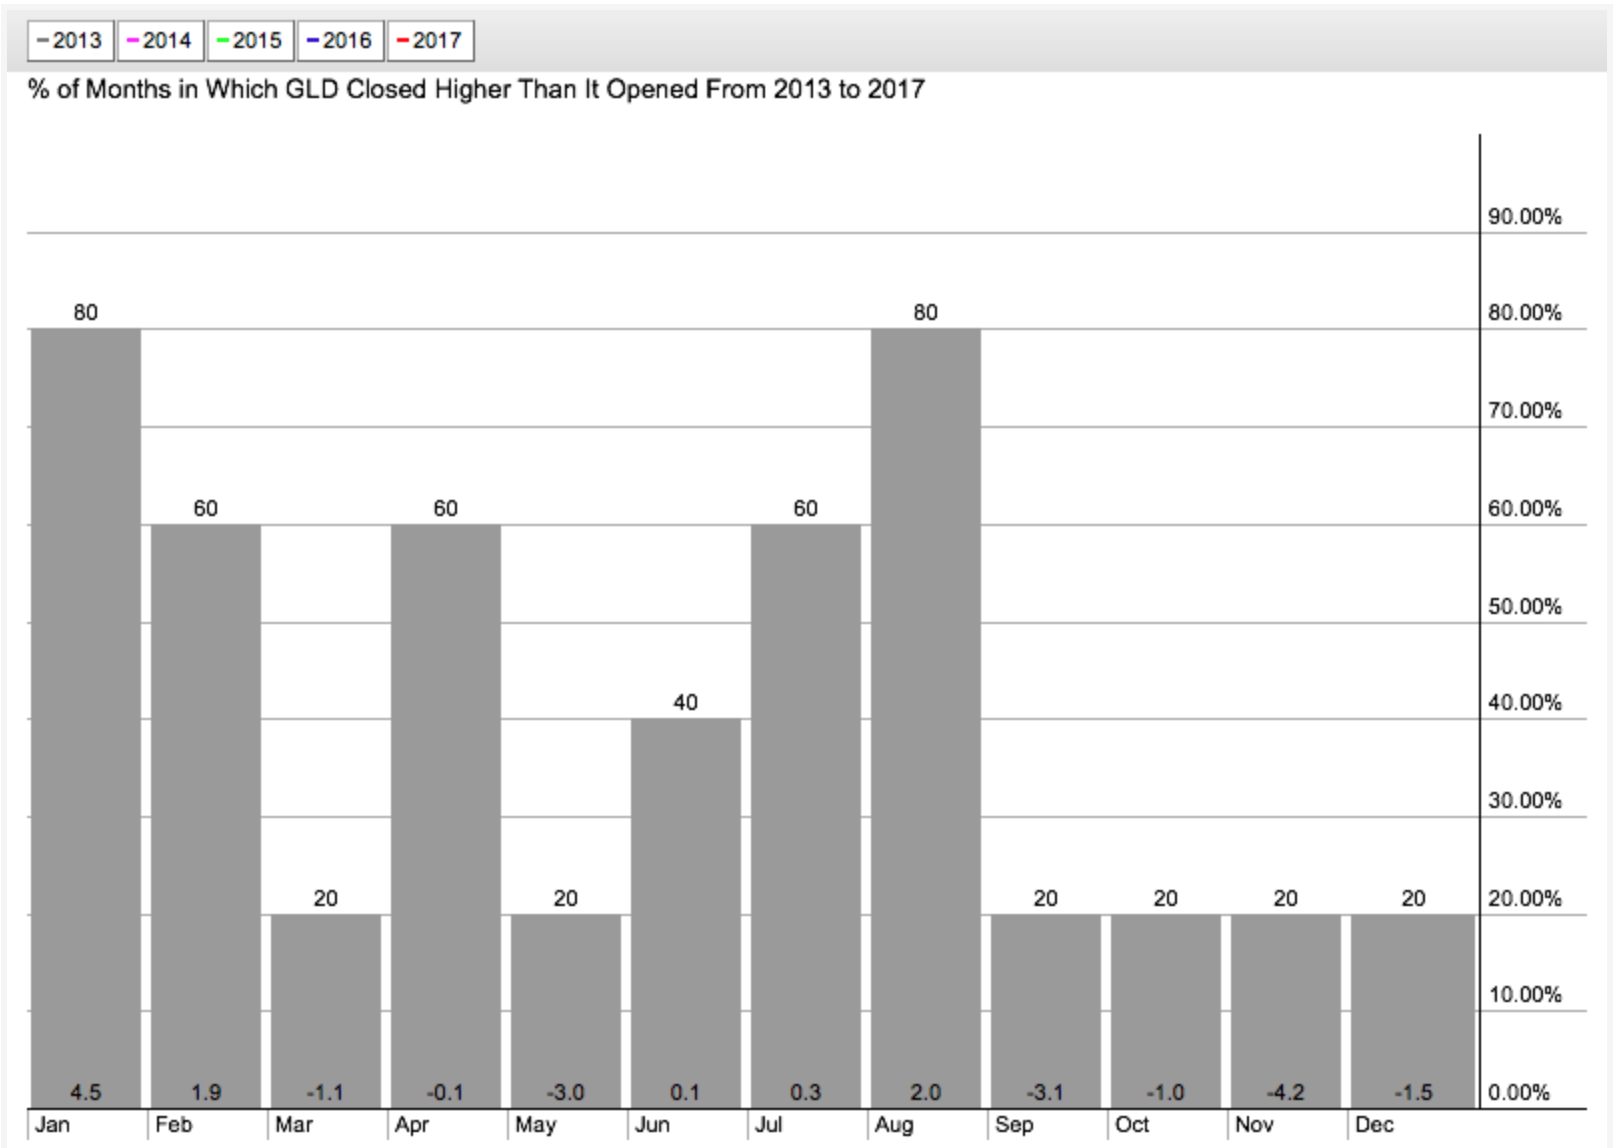Screen dimensions: 1618x1148
Task: Select the Nov month axis label
Action: click(1254, 1125)
